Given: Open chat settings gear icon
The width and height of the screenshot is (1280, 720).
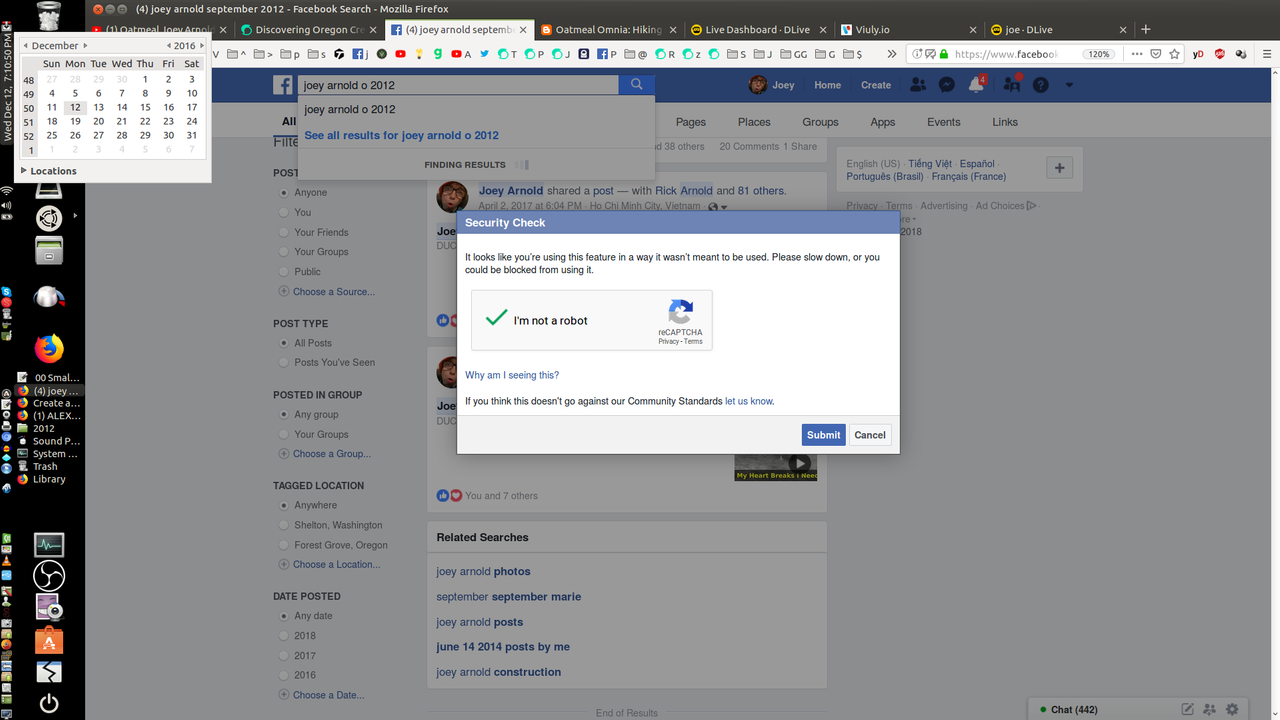Looking at the screenshot, I should pyautogui.click(x=1232, y=709).
